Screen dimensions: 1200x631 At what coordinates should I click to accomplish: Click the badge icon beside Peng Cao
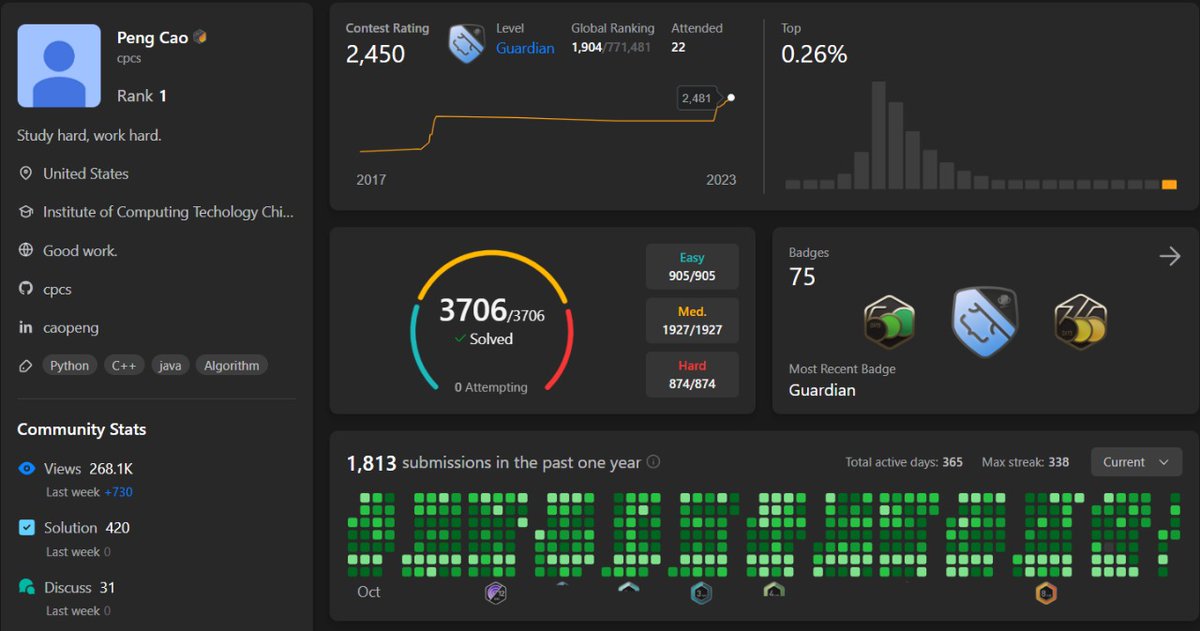[x=200, y=38]
